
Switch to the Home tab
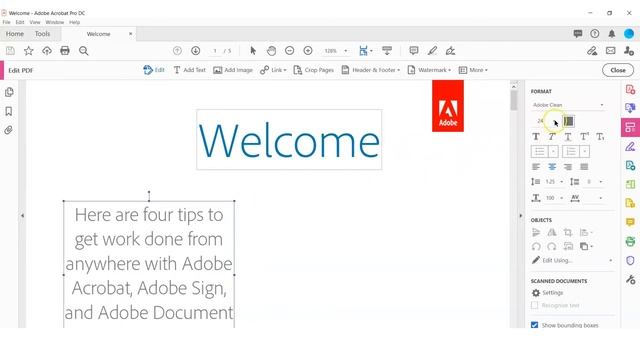click(x=15, y=34)
